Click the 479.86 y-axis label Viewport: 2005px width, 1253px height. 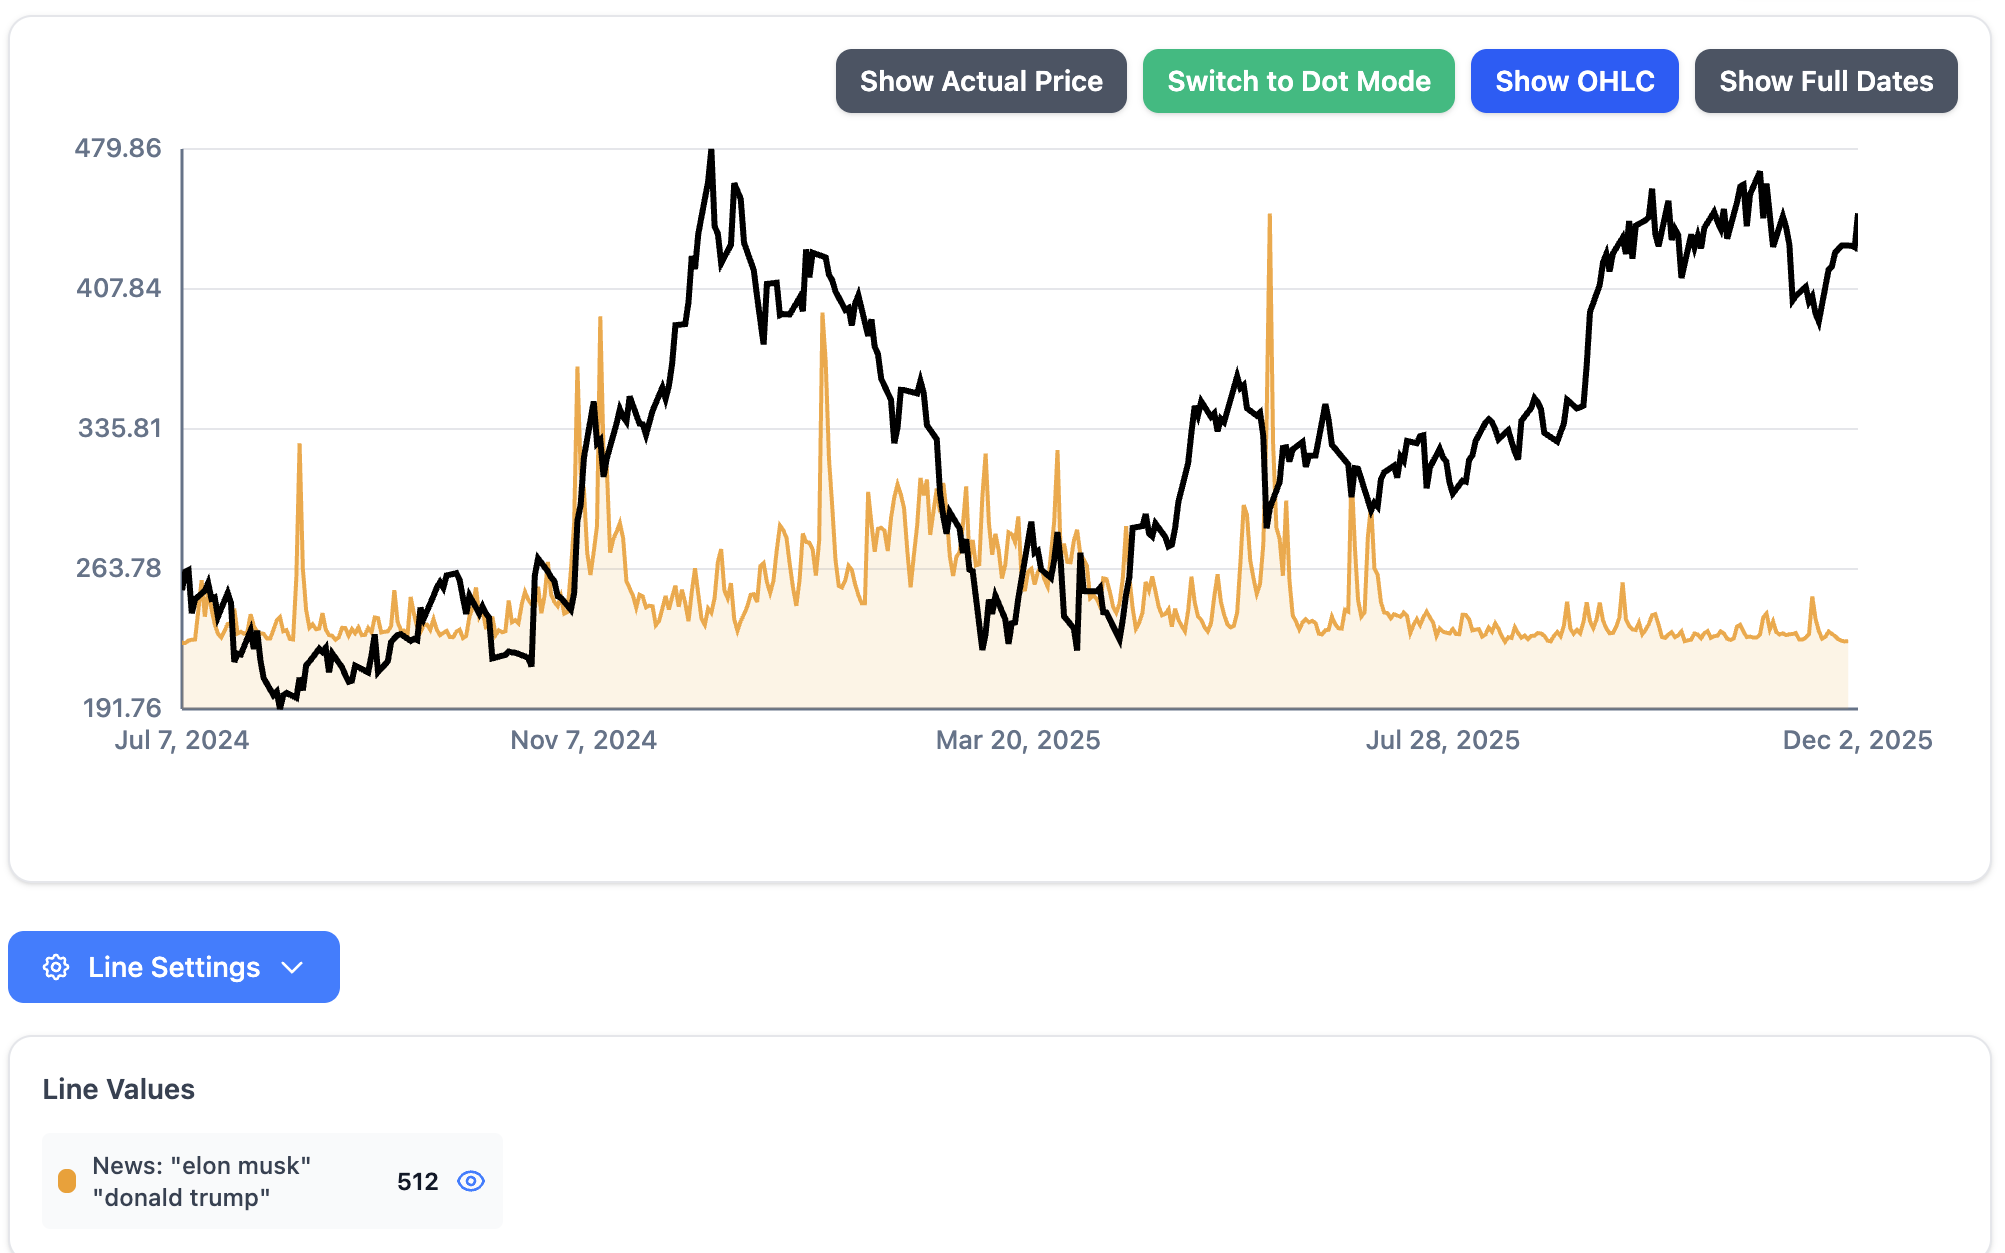coord(118,148)
